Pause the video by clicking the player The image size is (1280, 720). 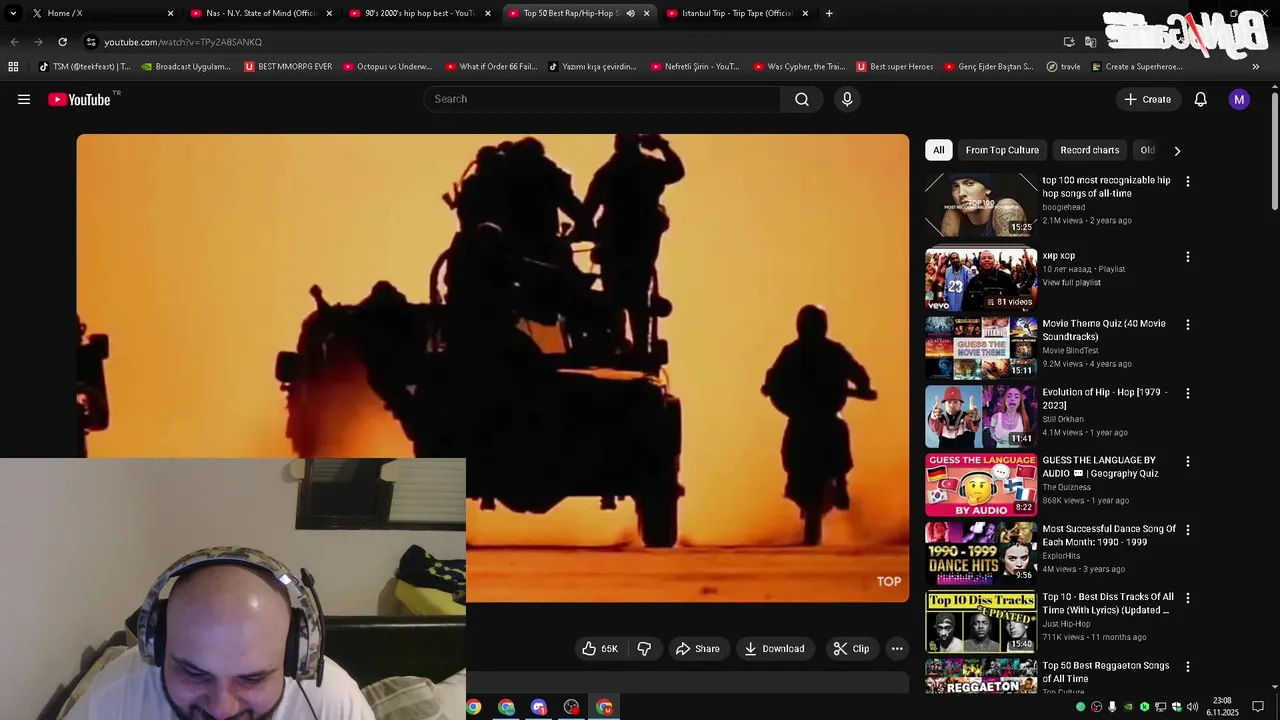point(493,368)
